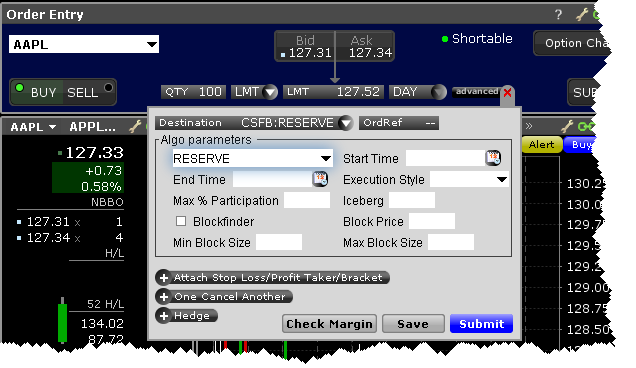Click the wrench icon in AAPL quote panel
This screenshot has width=636, height=368.
[x=135, y=127]
